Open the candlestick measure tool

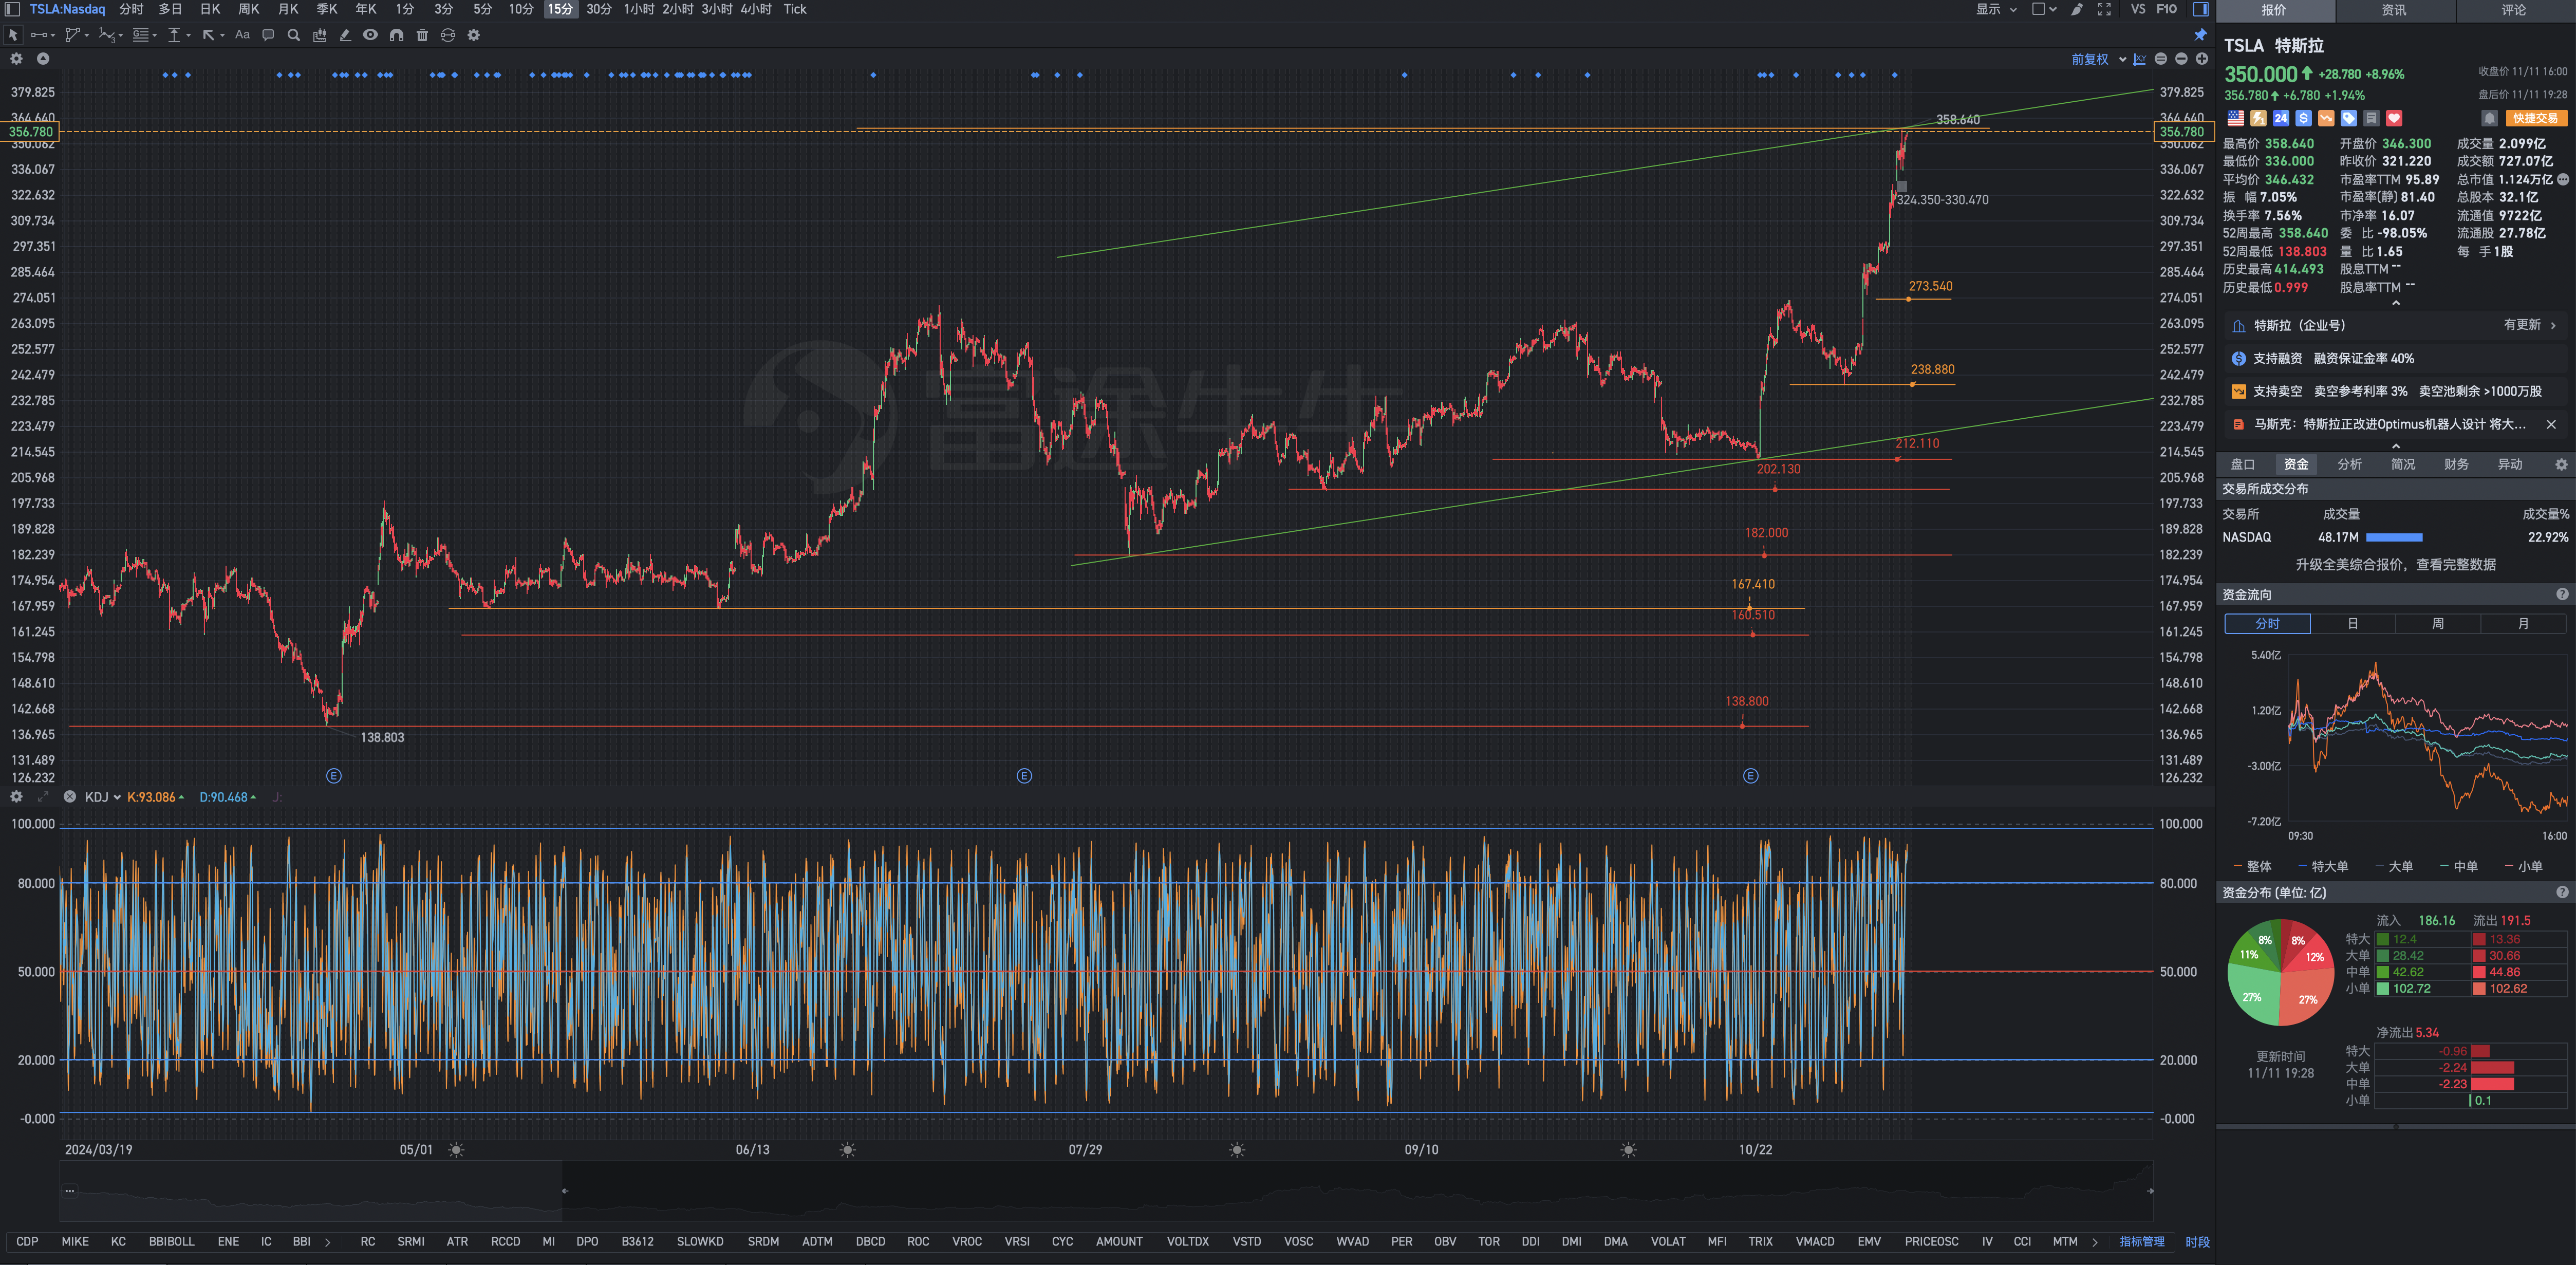[x=320, y=35]
